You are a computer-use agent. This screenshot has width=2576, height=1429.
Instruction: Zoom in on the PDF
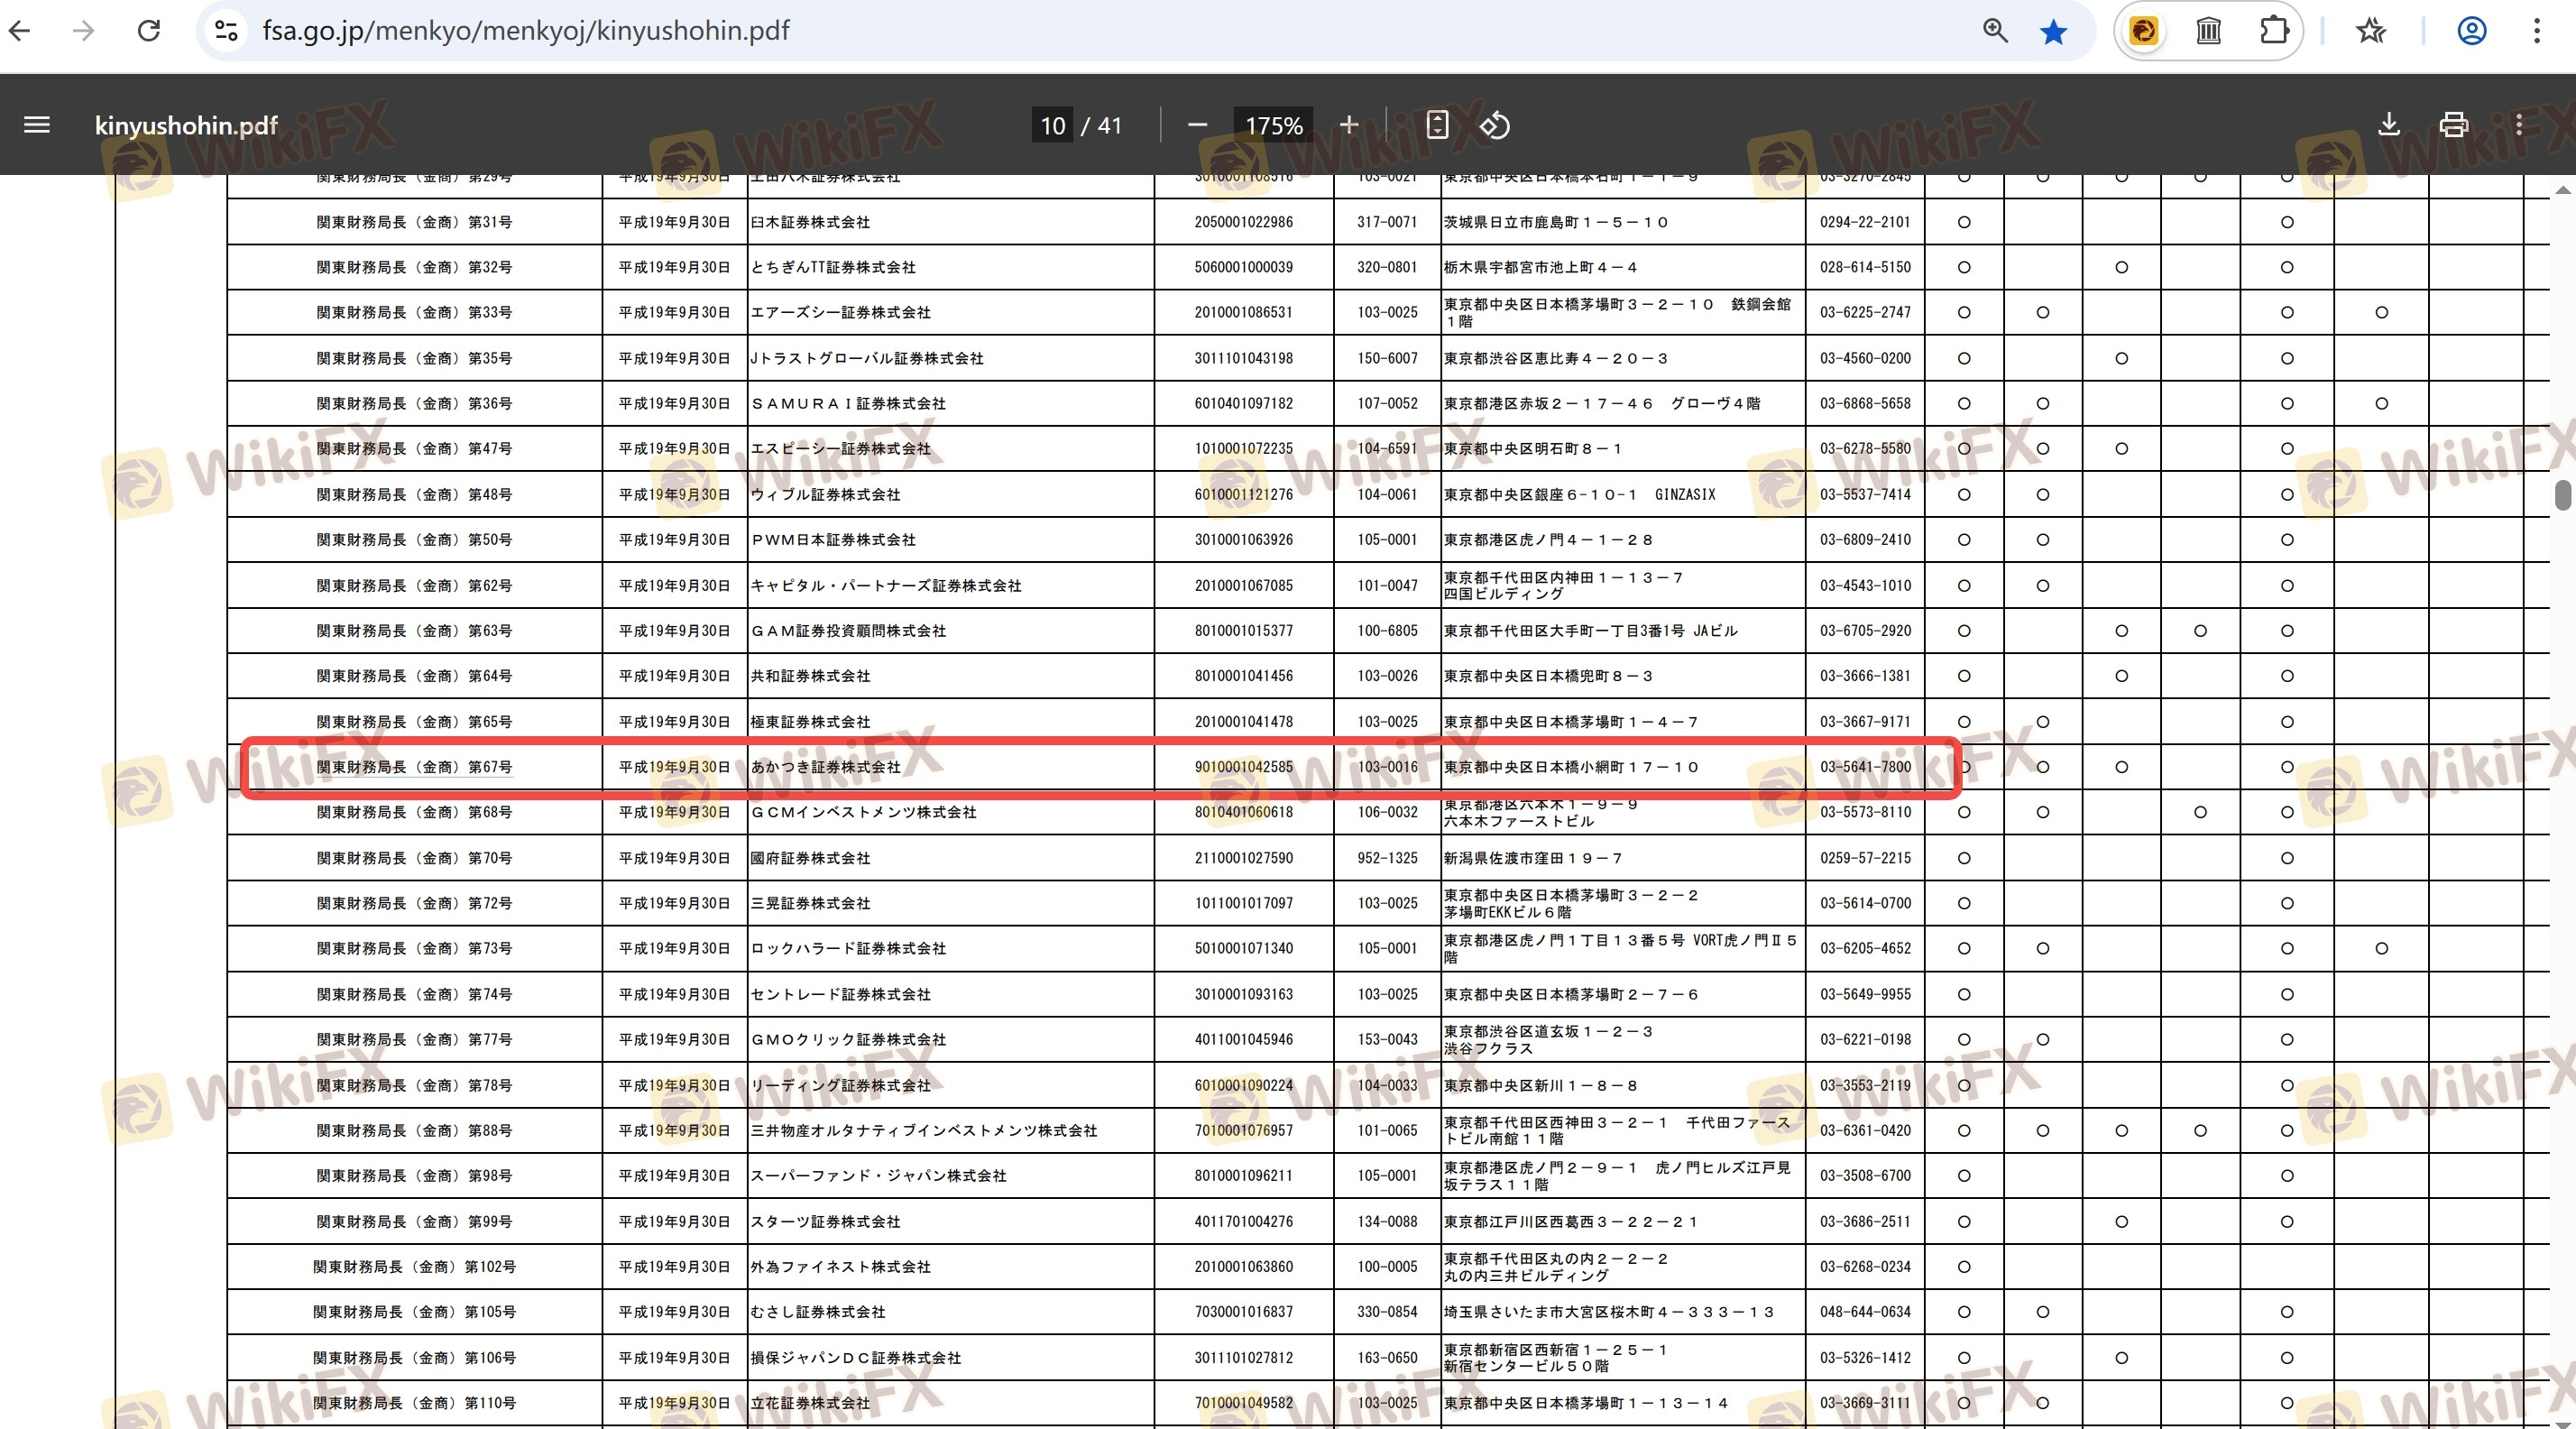point(1349,125)
